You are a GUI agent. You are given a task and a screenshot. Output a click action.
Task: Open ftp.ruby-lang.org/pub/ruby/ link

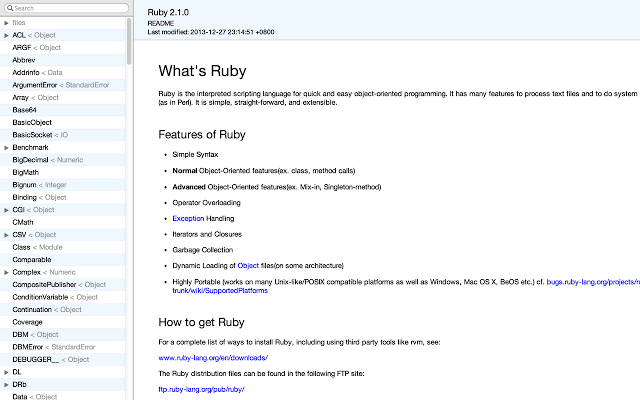201,389
